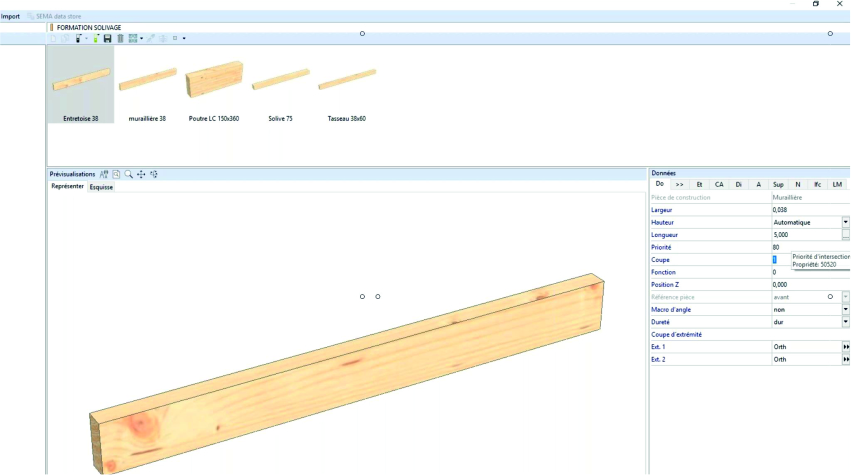Click the grid view icon in toolbar
This screenshot has height=475, width=851.
(133, 38)
